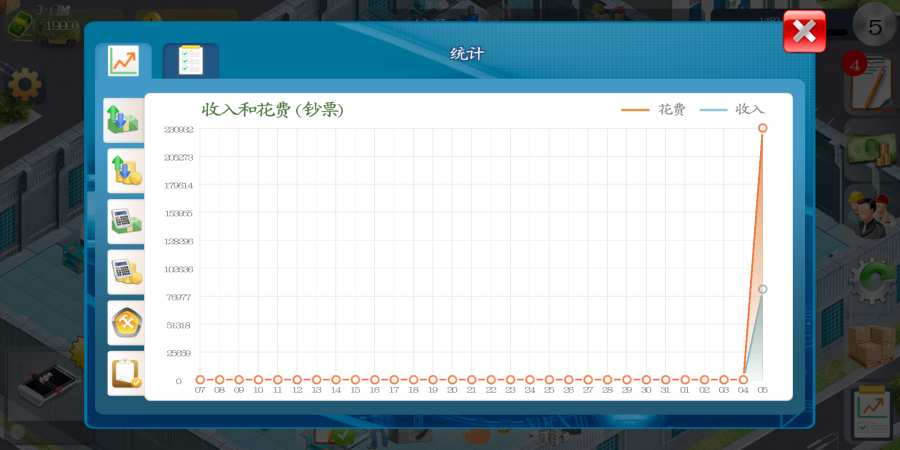Viewport: 900px width, 450px height.
Task: Click the 统计 window title
Action: (467, 54)
